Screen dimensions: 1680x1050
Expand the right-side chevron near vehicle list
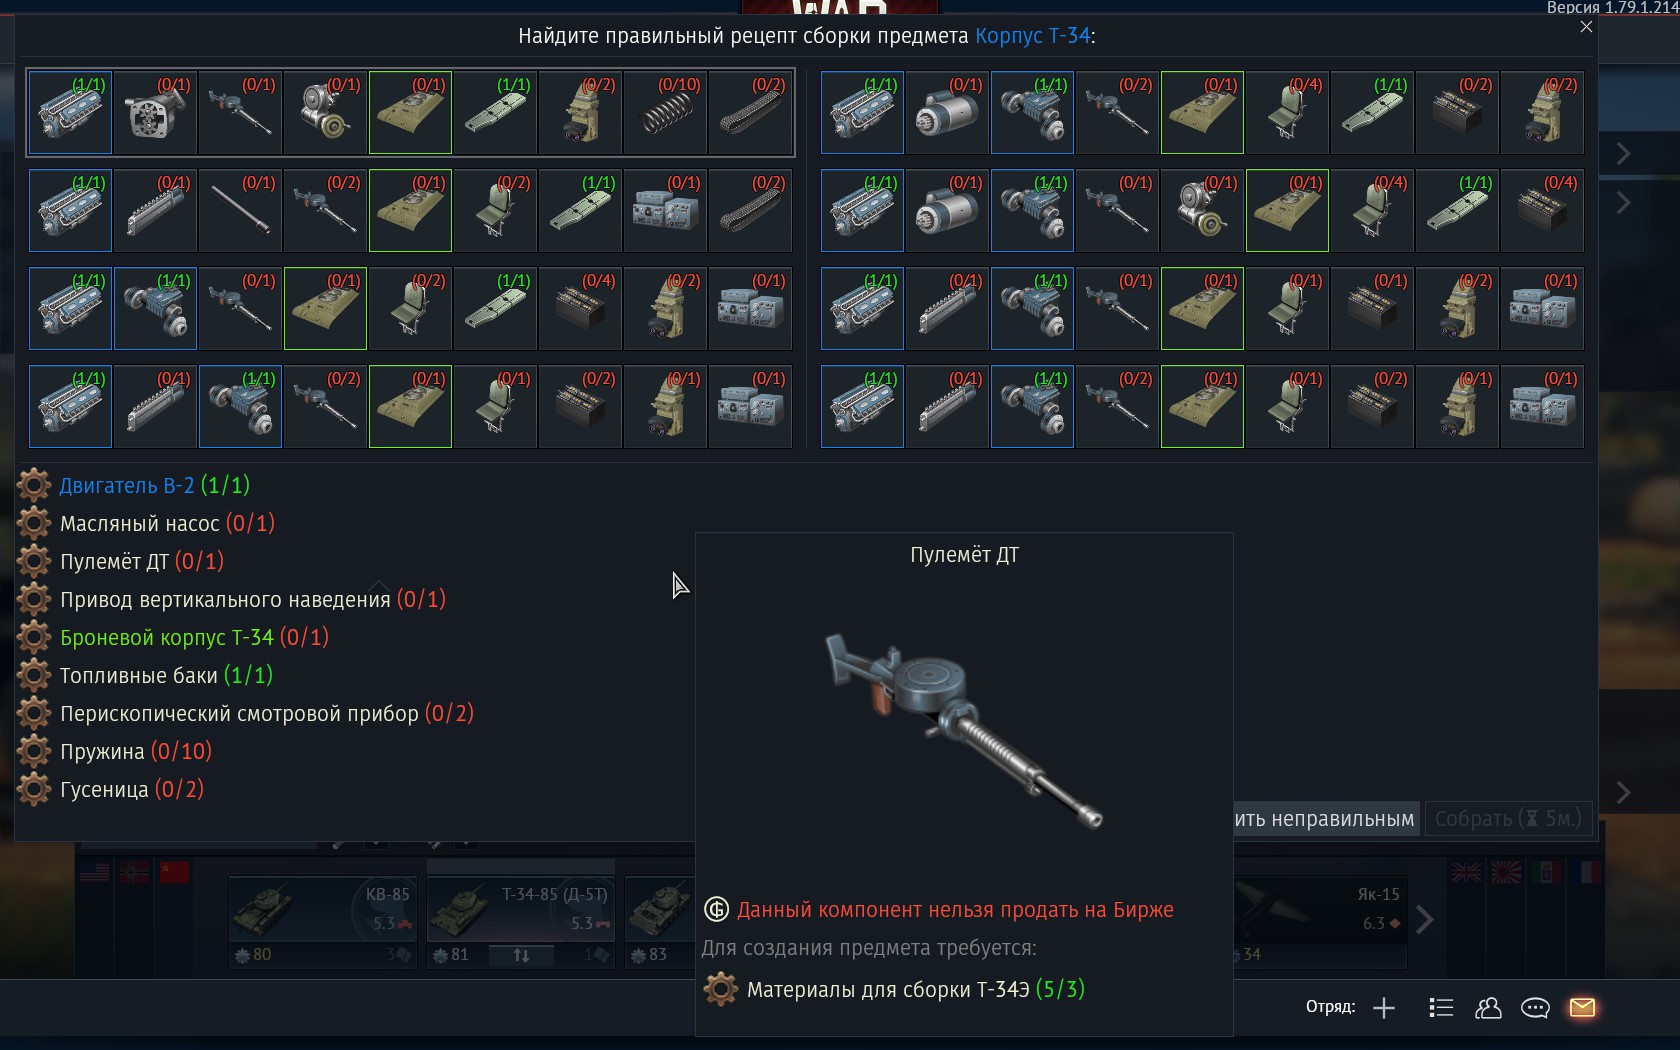click(1424, 920)
